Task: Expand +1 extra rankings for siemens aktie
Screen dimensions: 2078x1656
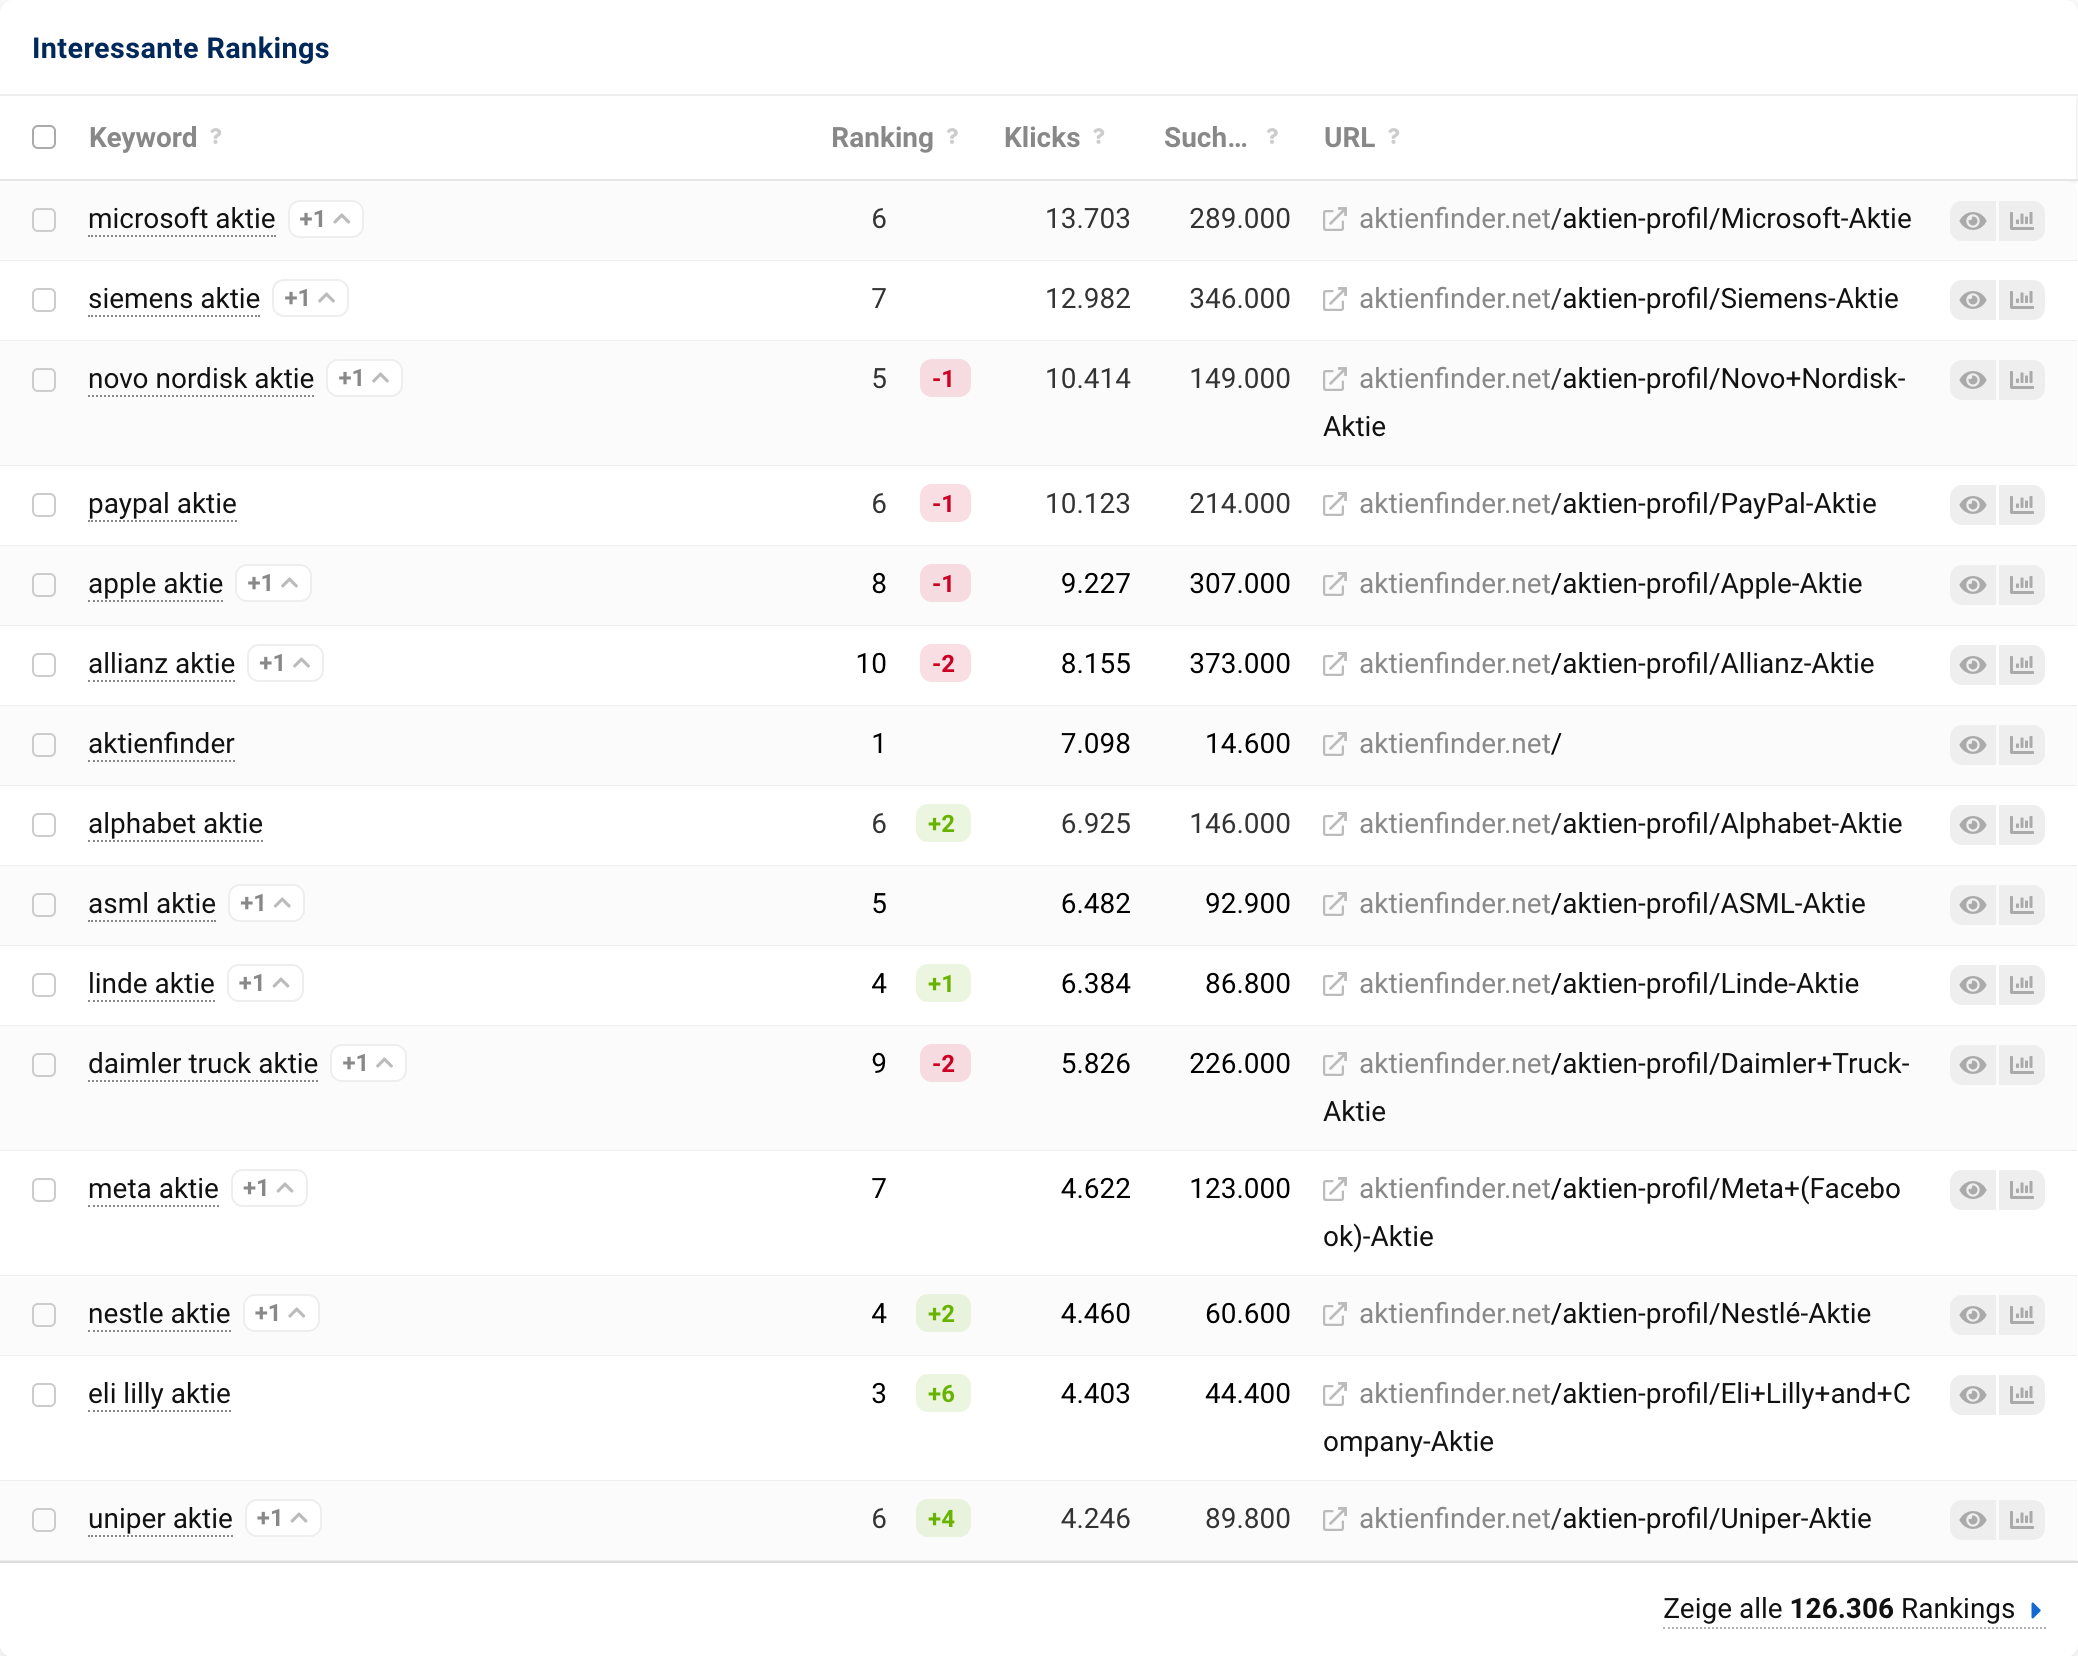Action: [x=310, y=298]
